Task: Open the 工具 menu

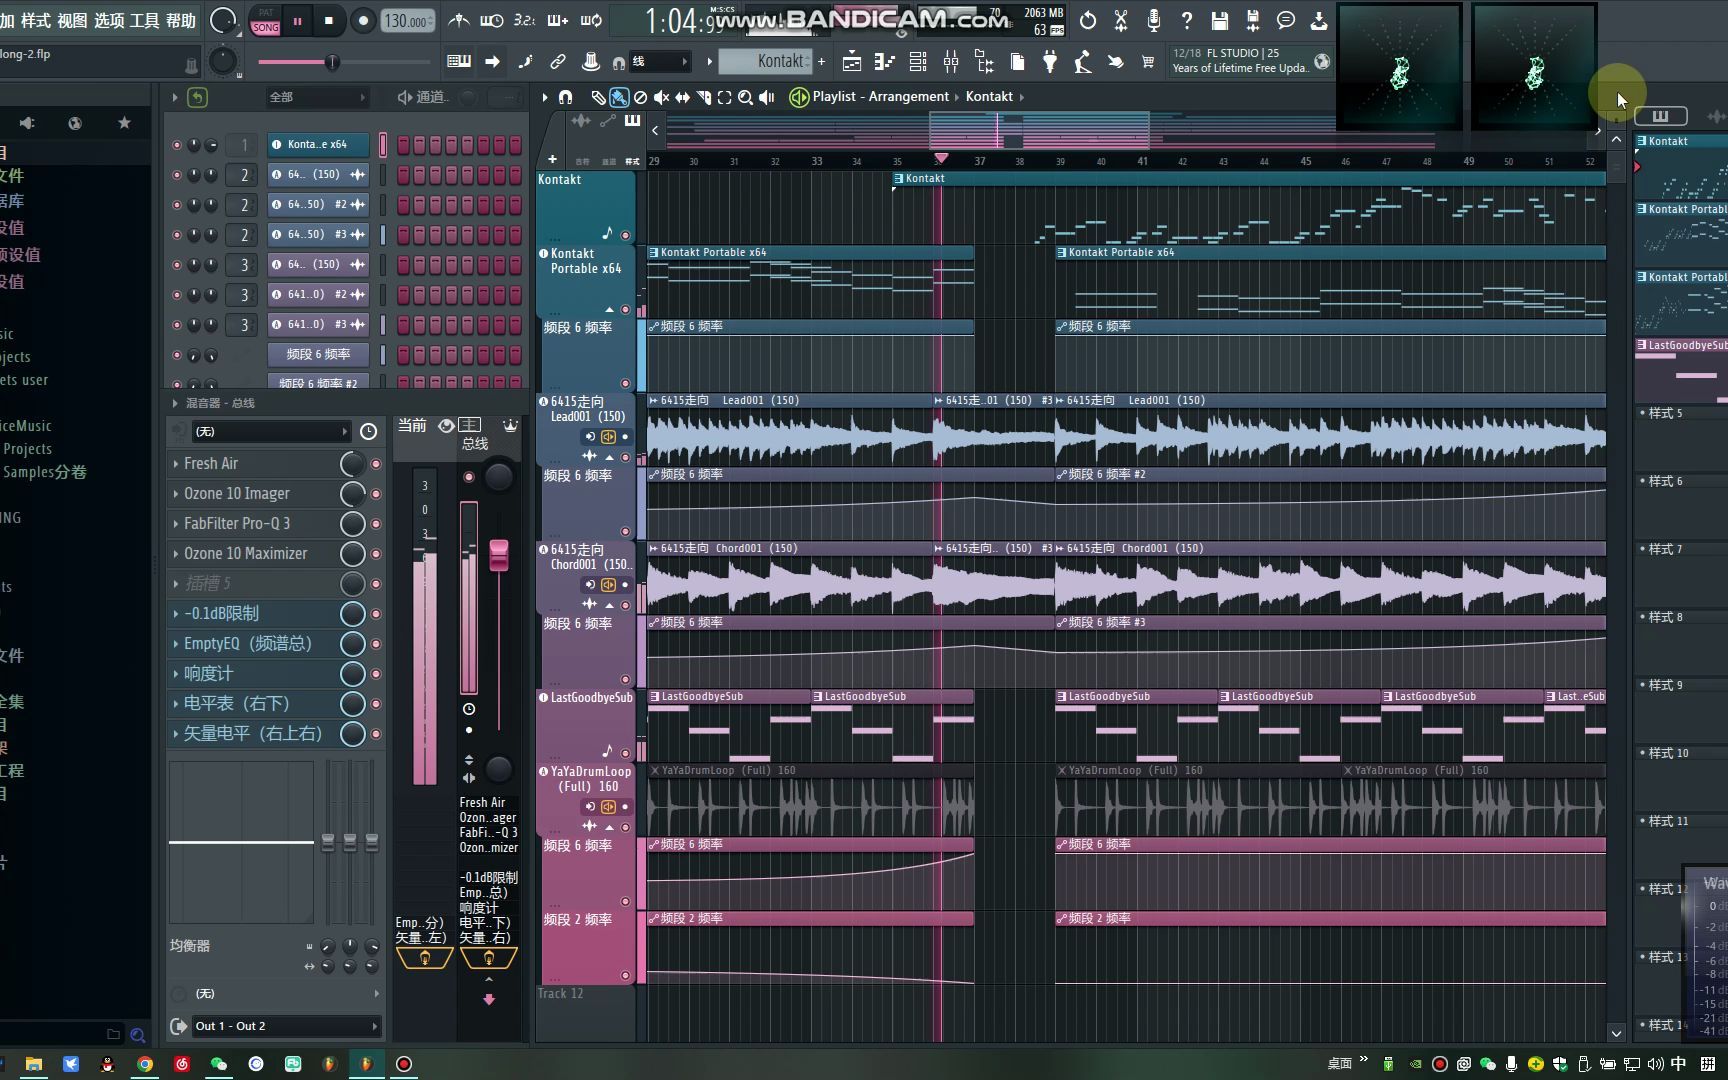Action: click(x=145, y=20)
